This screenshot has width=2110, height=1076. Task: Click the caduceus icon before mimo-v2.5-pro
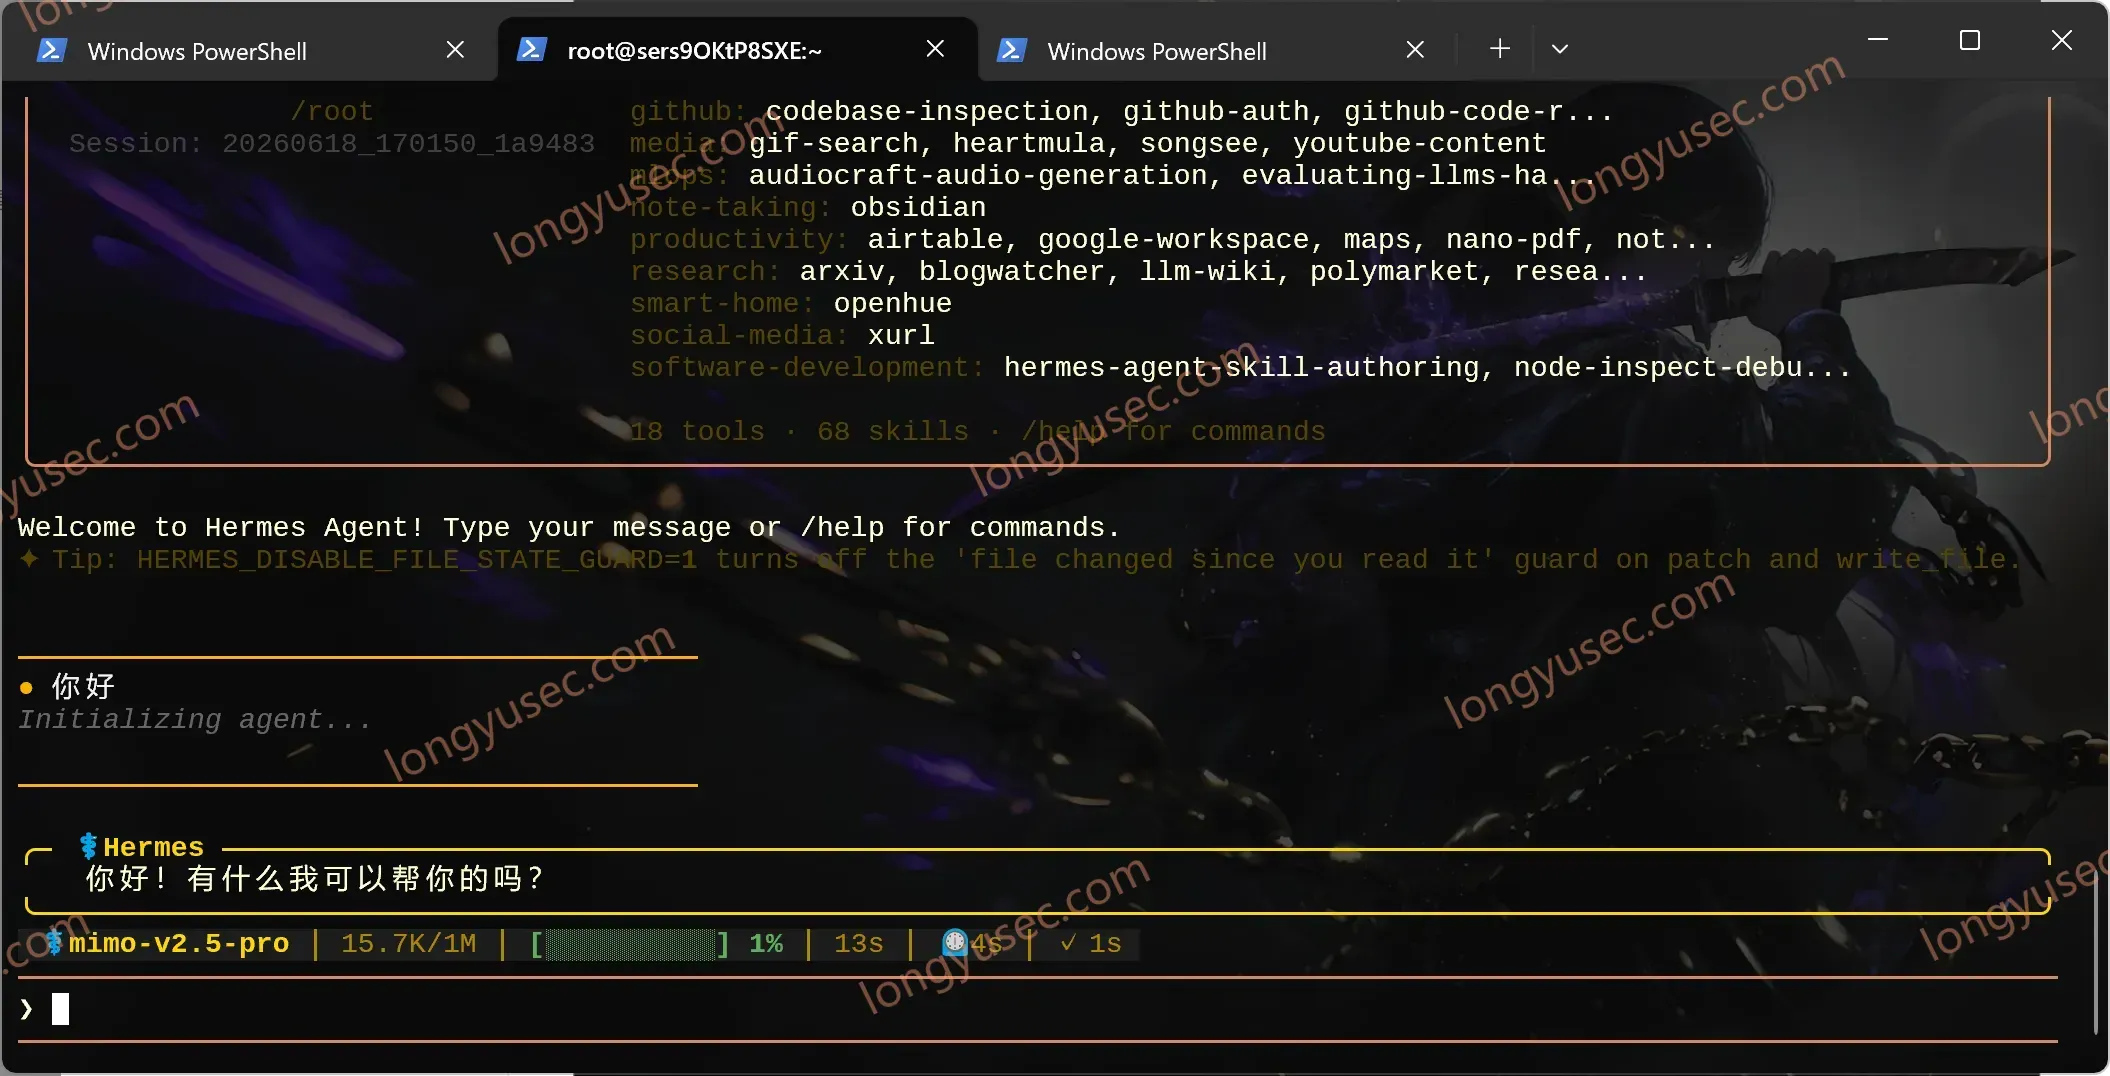click(55, 943)
